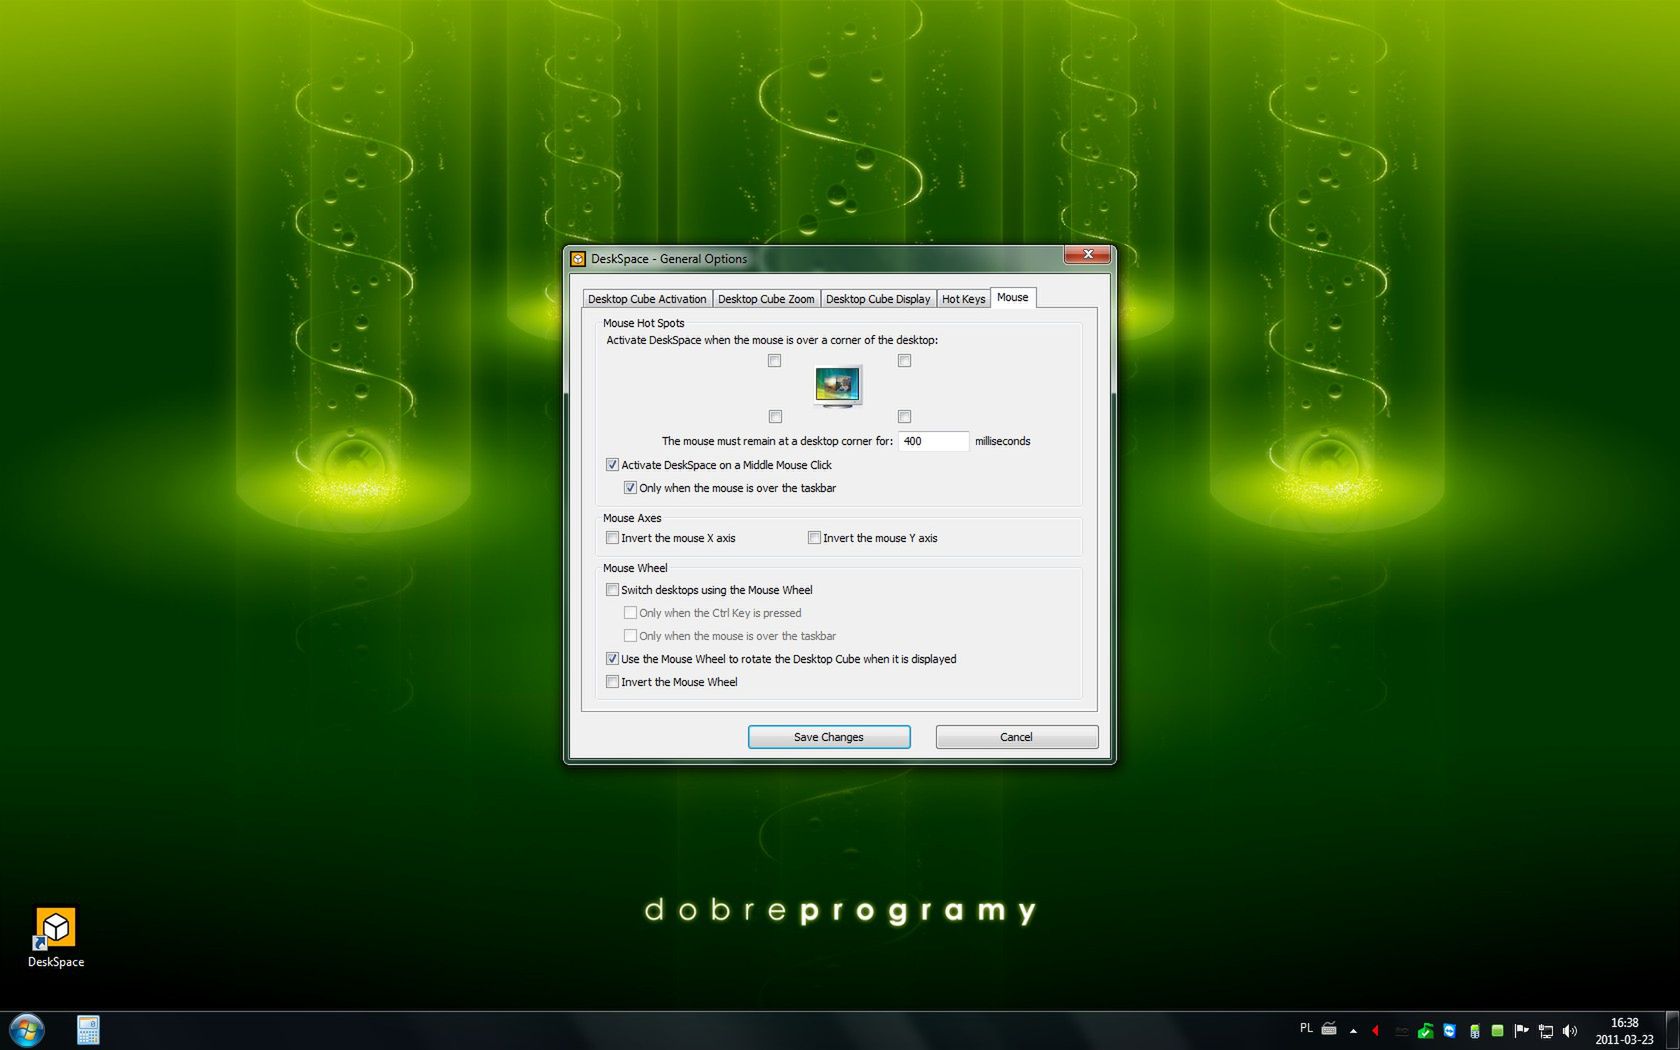This screenshot has height=1050, width=1680.
Task: Open the calculator icon on the taskbar
Action: pos(88,1030)
